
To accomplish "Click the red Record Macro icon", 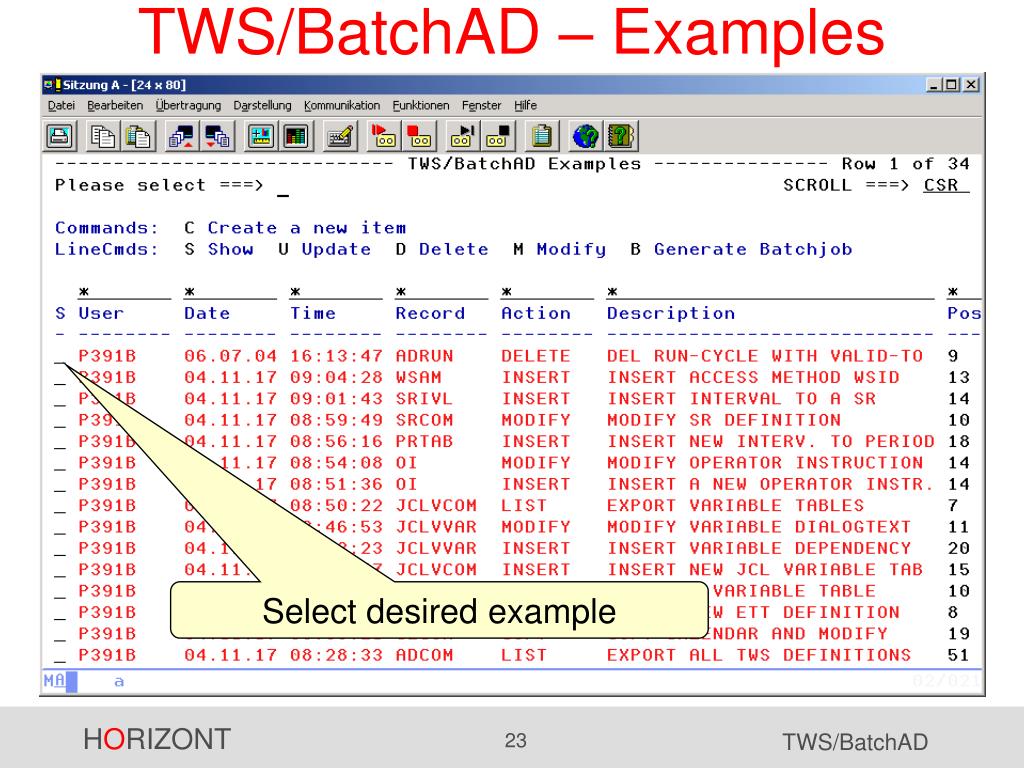I will (x=383, y=136).
